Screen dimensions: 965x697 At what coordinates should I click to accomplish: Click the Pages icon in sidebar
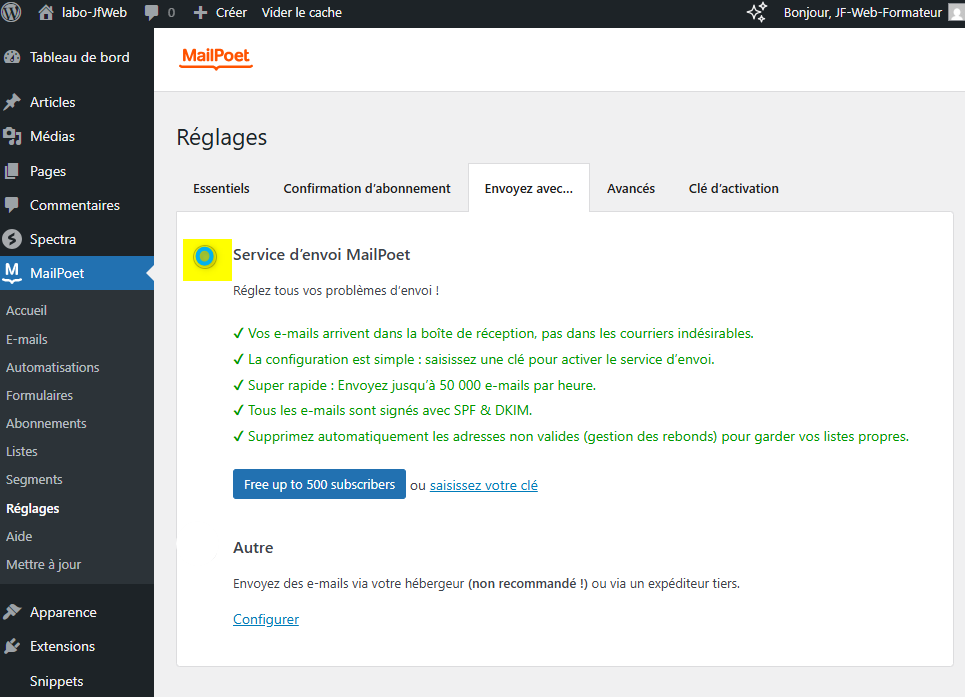pos(12,171)
